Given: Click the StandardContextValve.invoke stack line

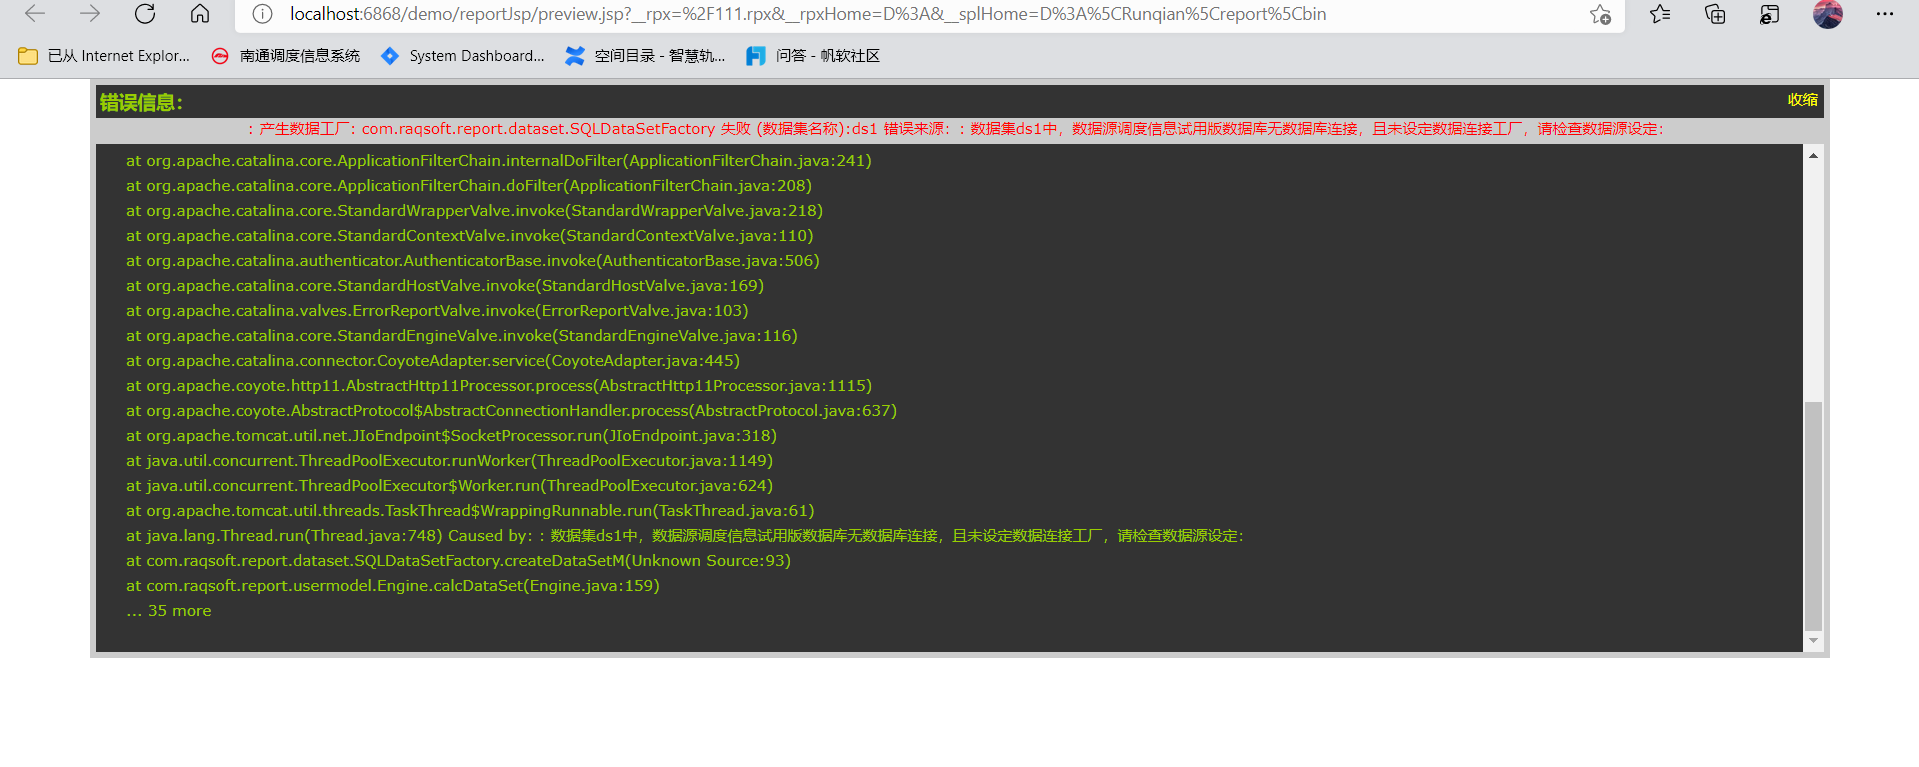Looking at the screenshot, I should point(470,236).
